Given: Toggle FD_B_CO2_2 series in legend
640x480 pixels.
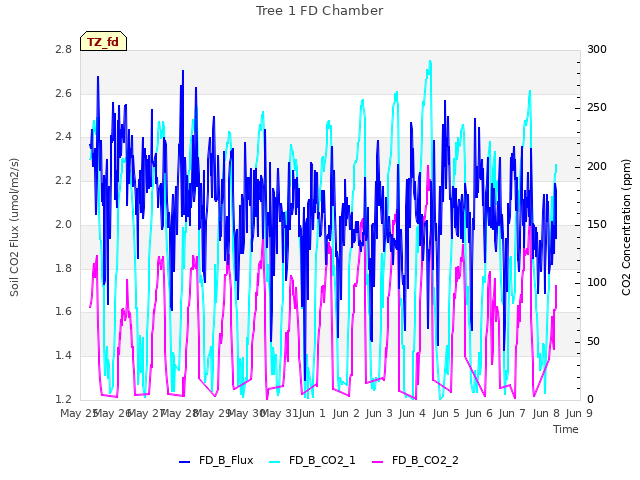Looking at the screenshot, I should point(415,460).
